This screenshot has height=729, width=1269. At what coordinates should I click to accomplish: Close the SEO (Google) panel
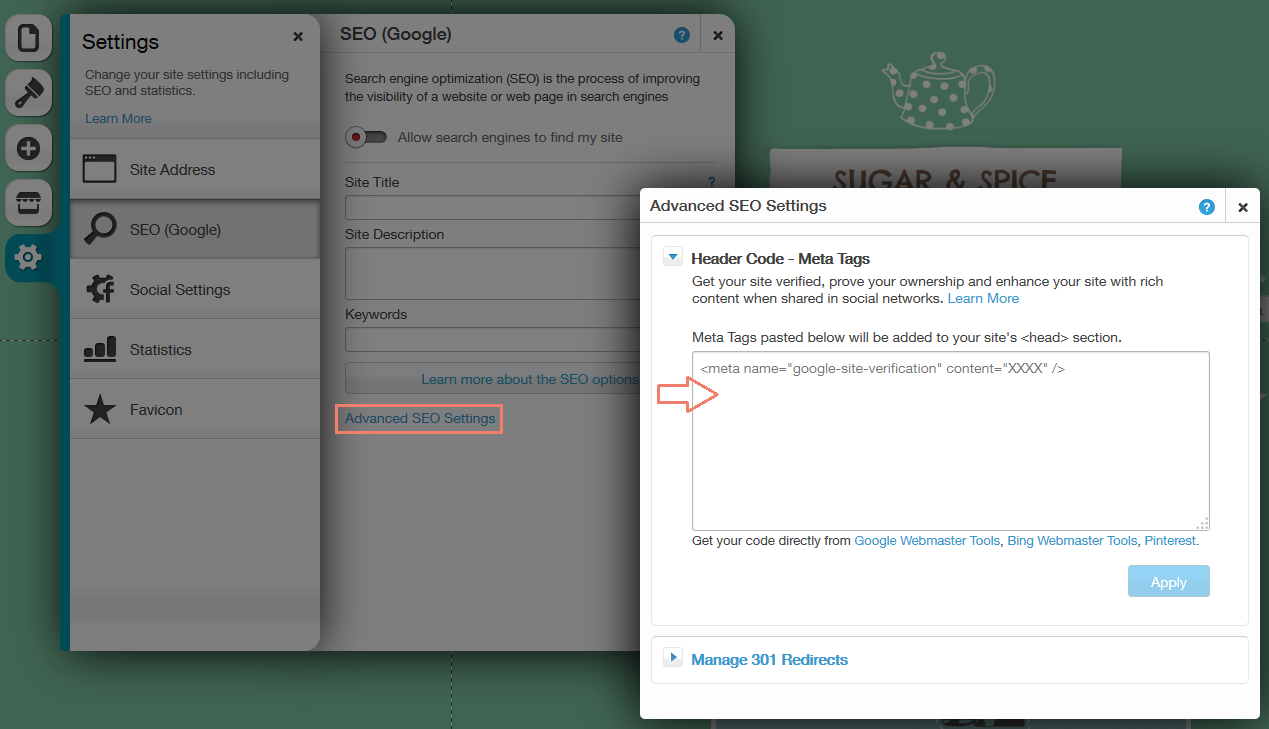(x=718, y=35)
